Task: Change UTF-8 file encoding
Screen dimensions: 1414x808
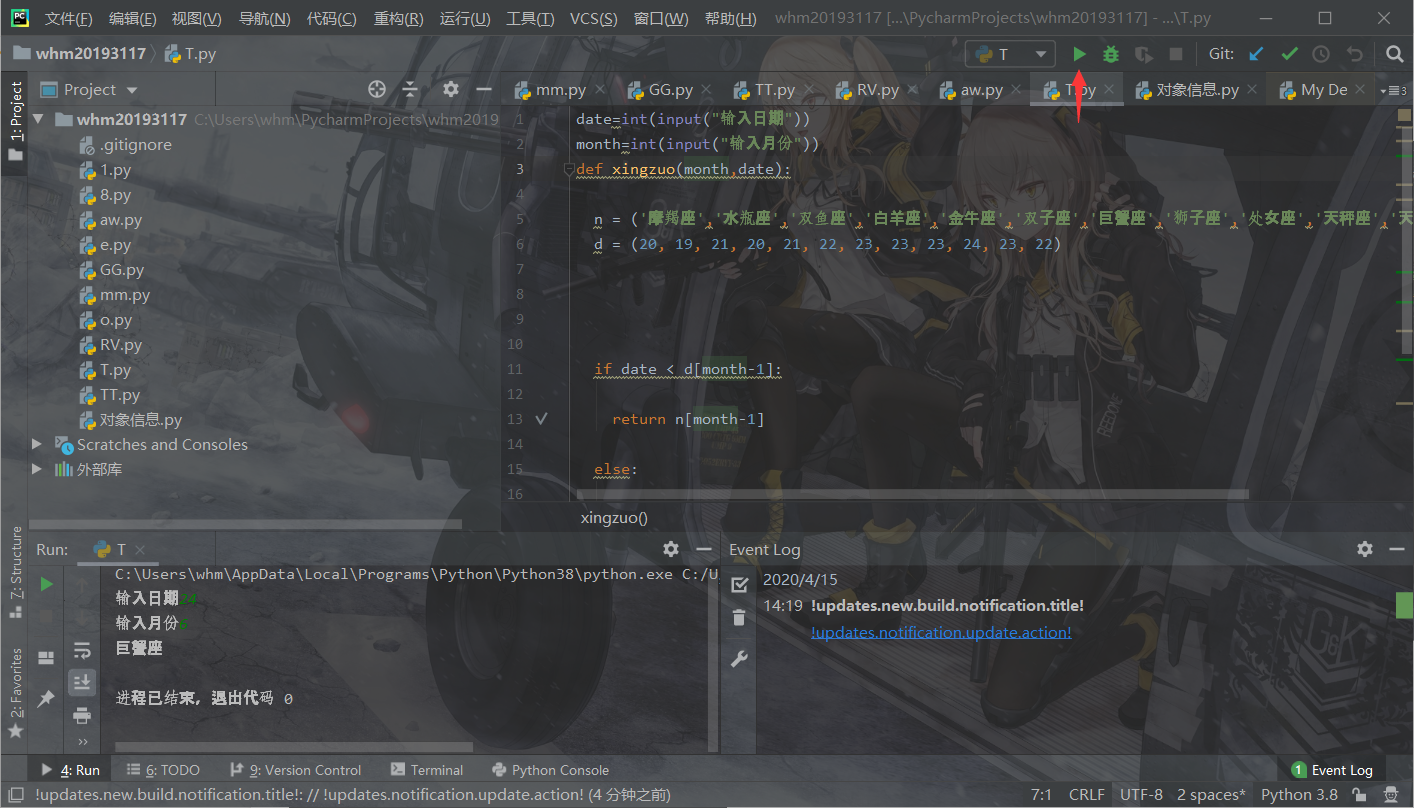Action: (1141, 795)
